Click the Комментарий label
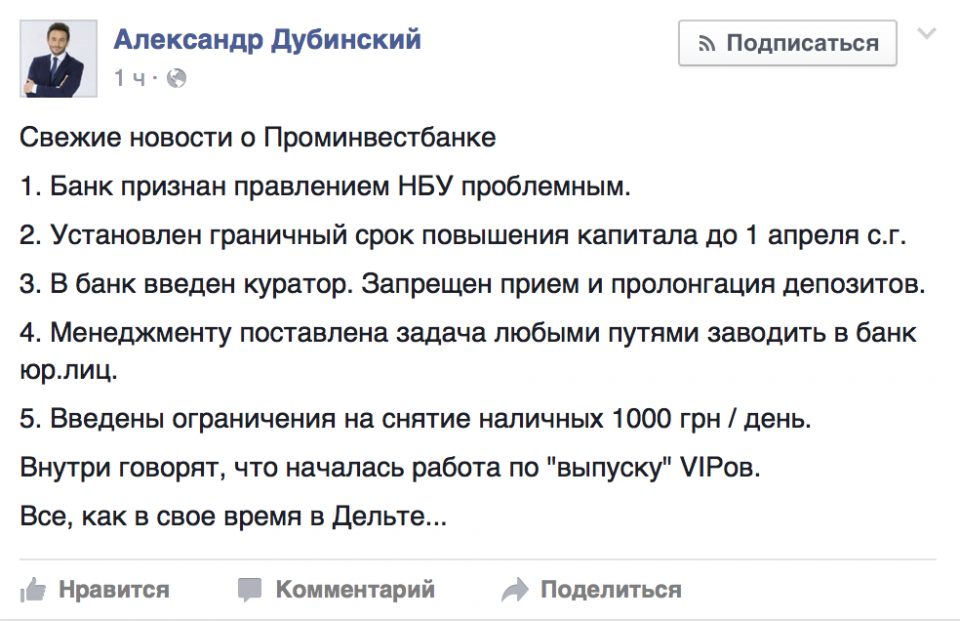This screenshot has width=960, height=621. [x=355, y=590]
